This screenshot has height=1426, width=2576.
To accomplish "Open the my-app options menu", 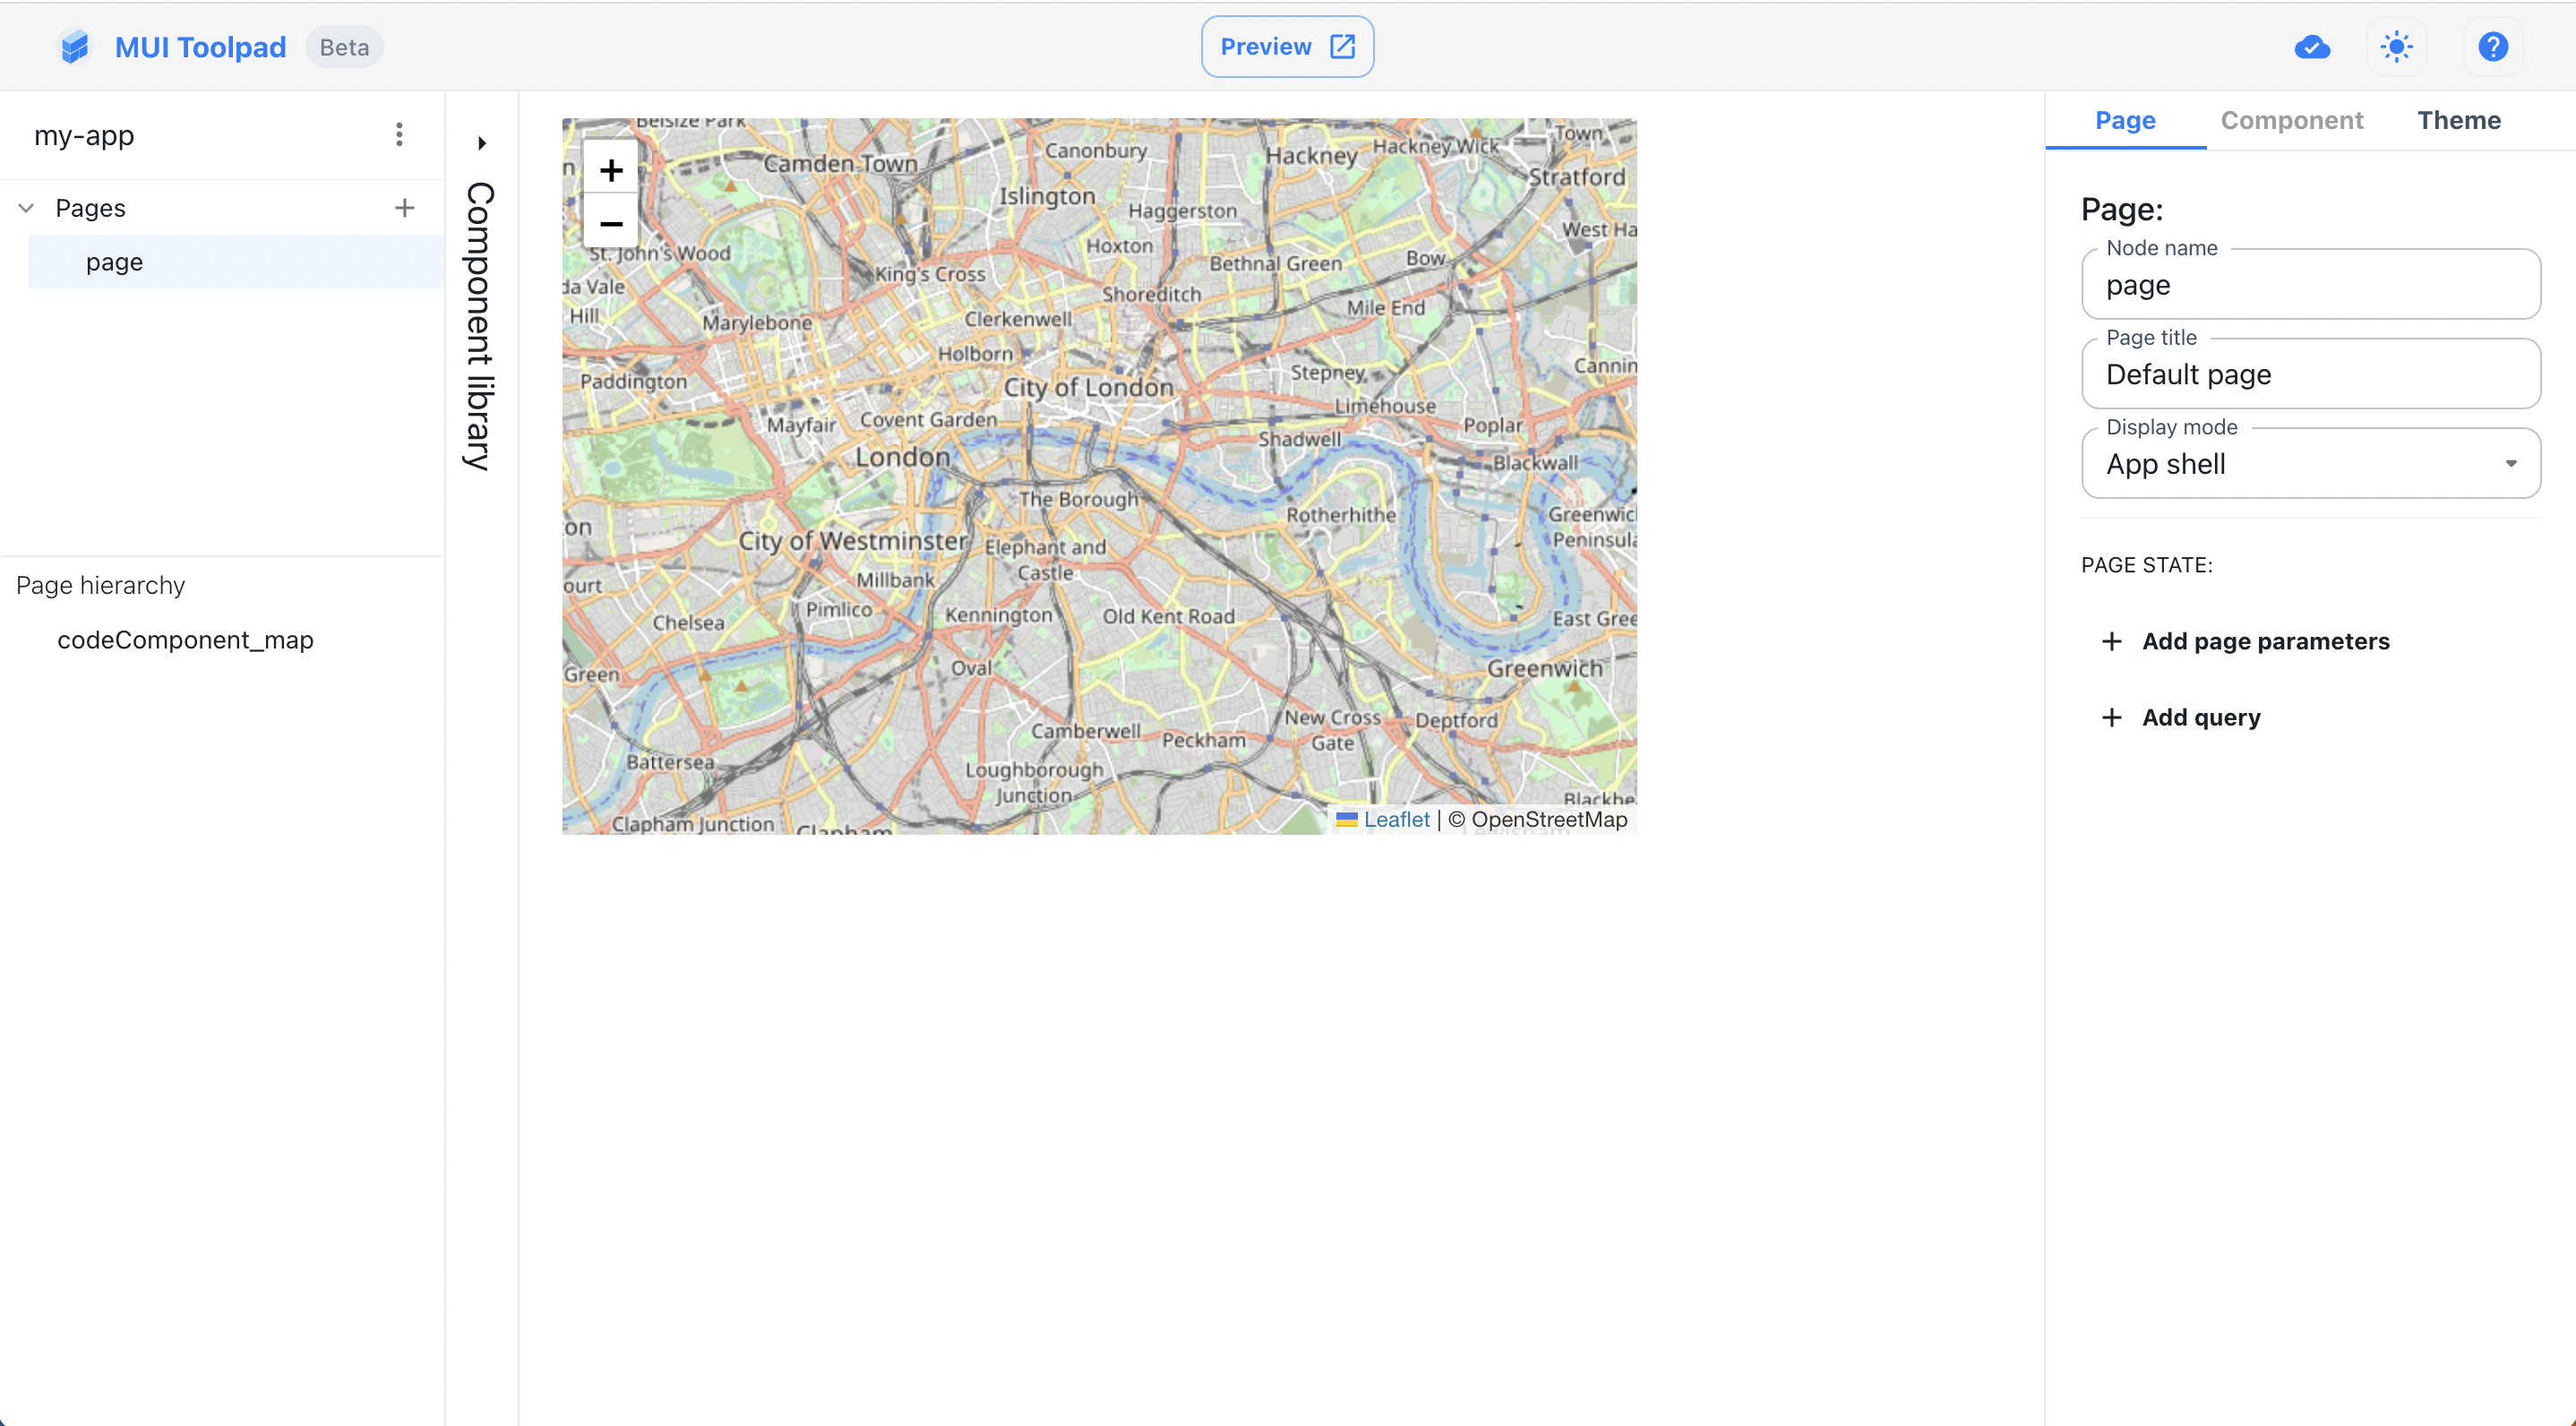I will [x=399, y=134].
